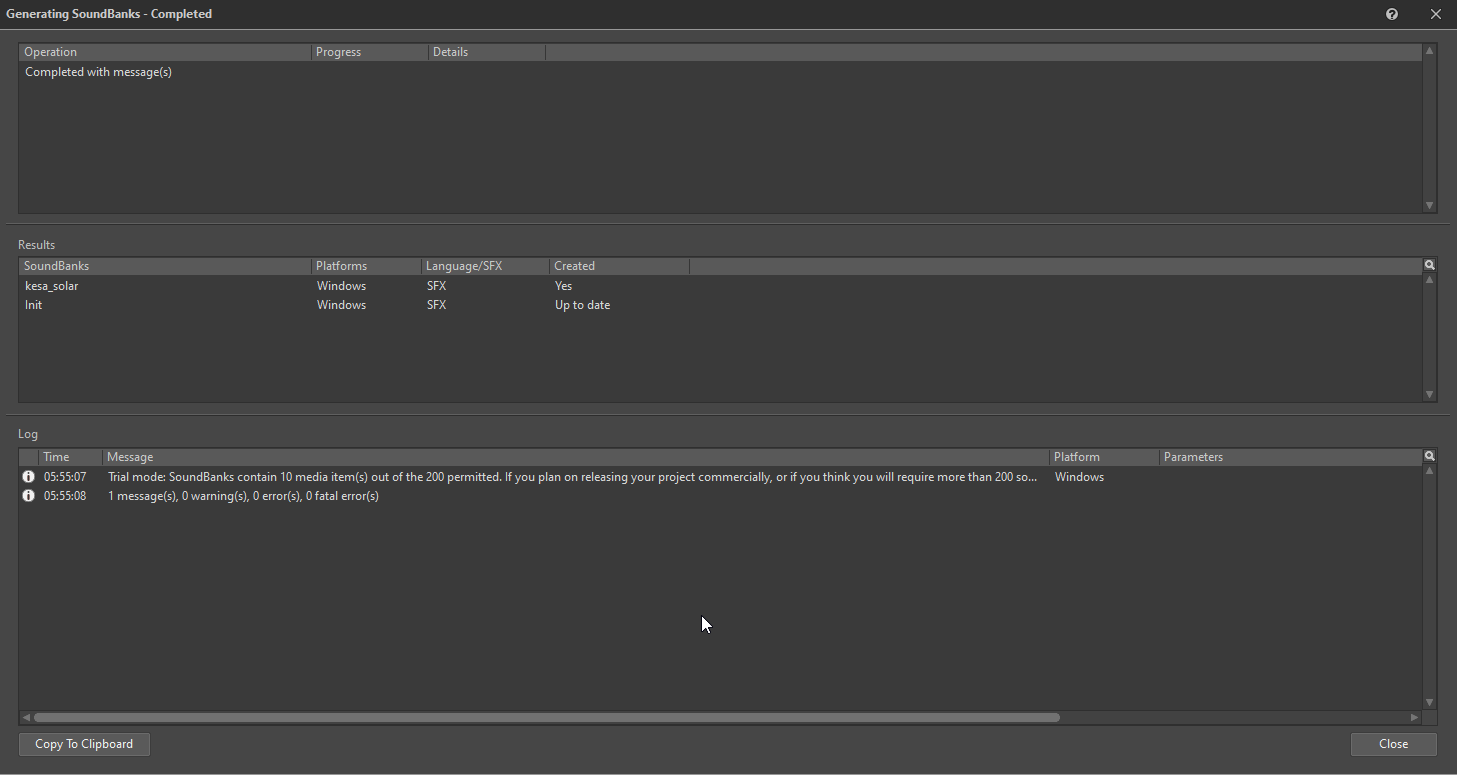Sort Results by Created column header
The image size is (1457, 775).
[618, 266]
